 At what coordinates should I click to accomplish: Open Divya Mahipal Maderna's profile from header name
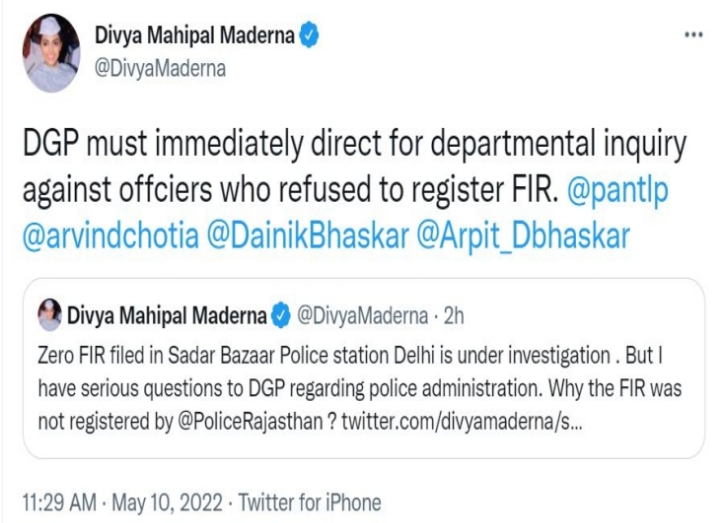[x=196, y=37]
